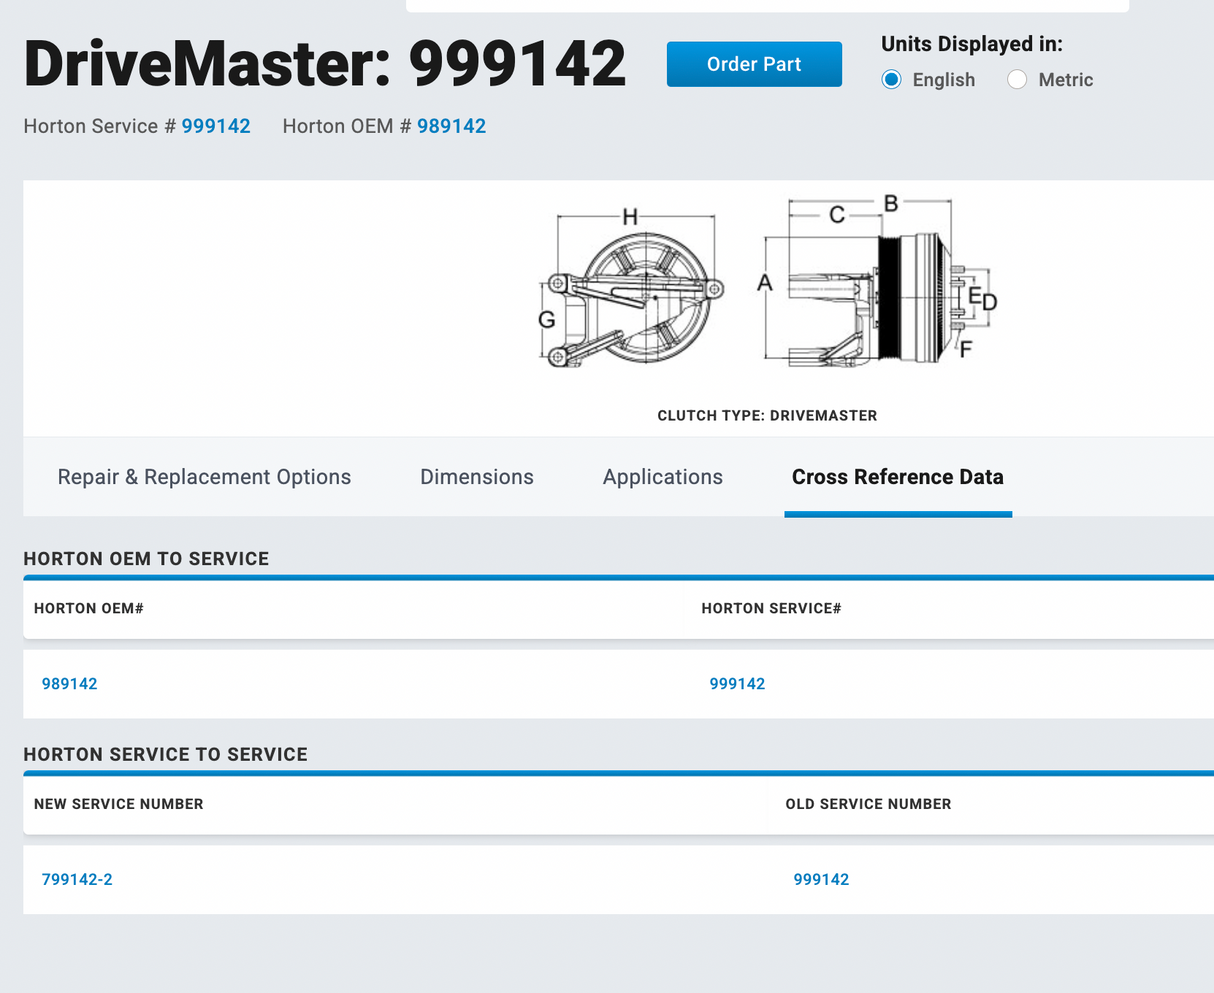1214x993 pixels.
Task: Open 999142 in the Horton Service# column
Action: pos(737,684)
